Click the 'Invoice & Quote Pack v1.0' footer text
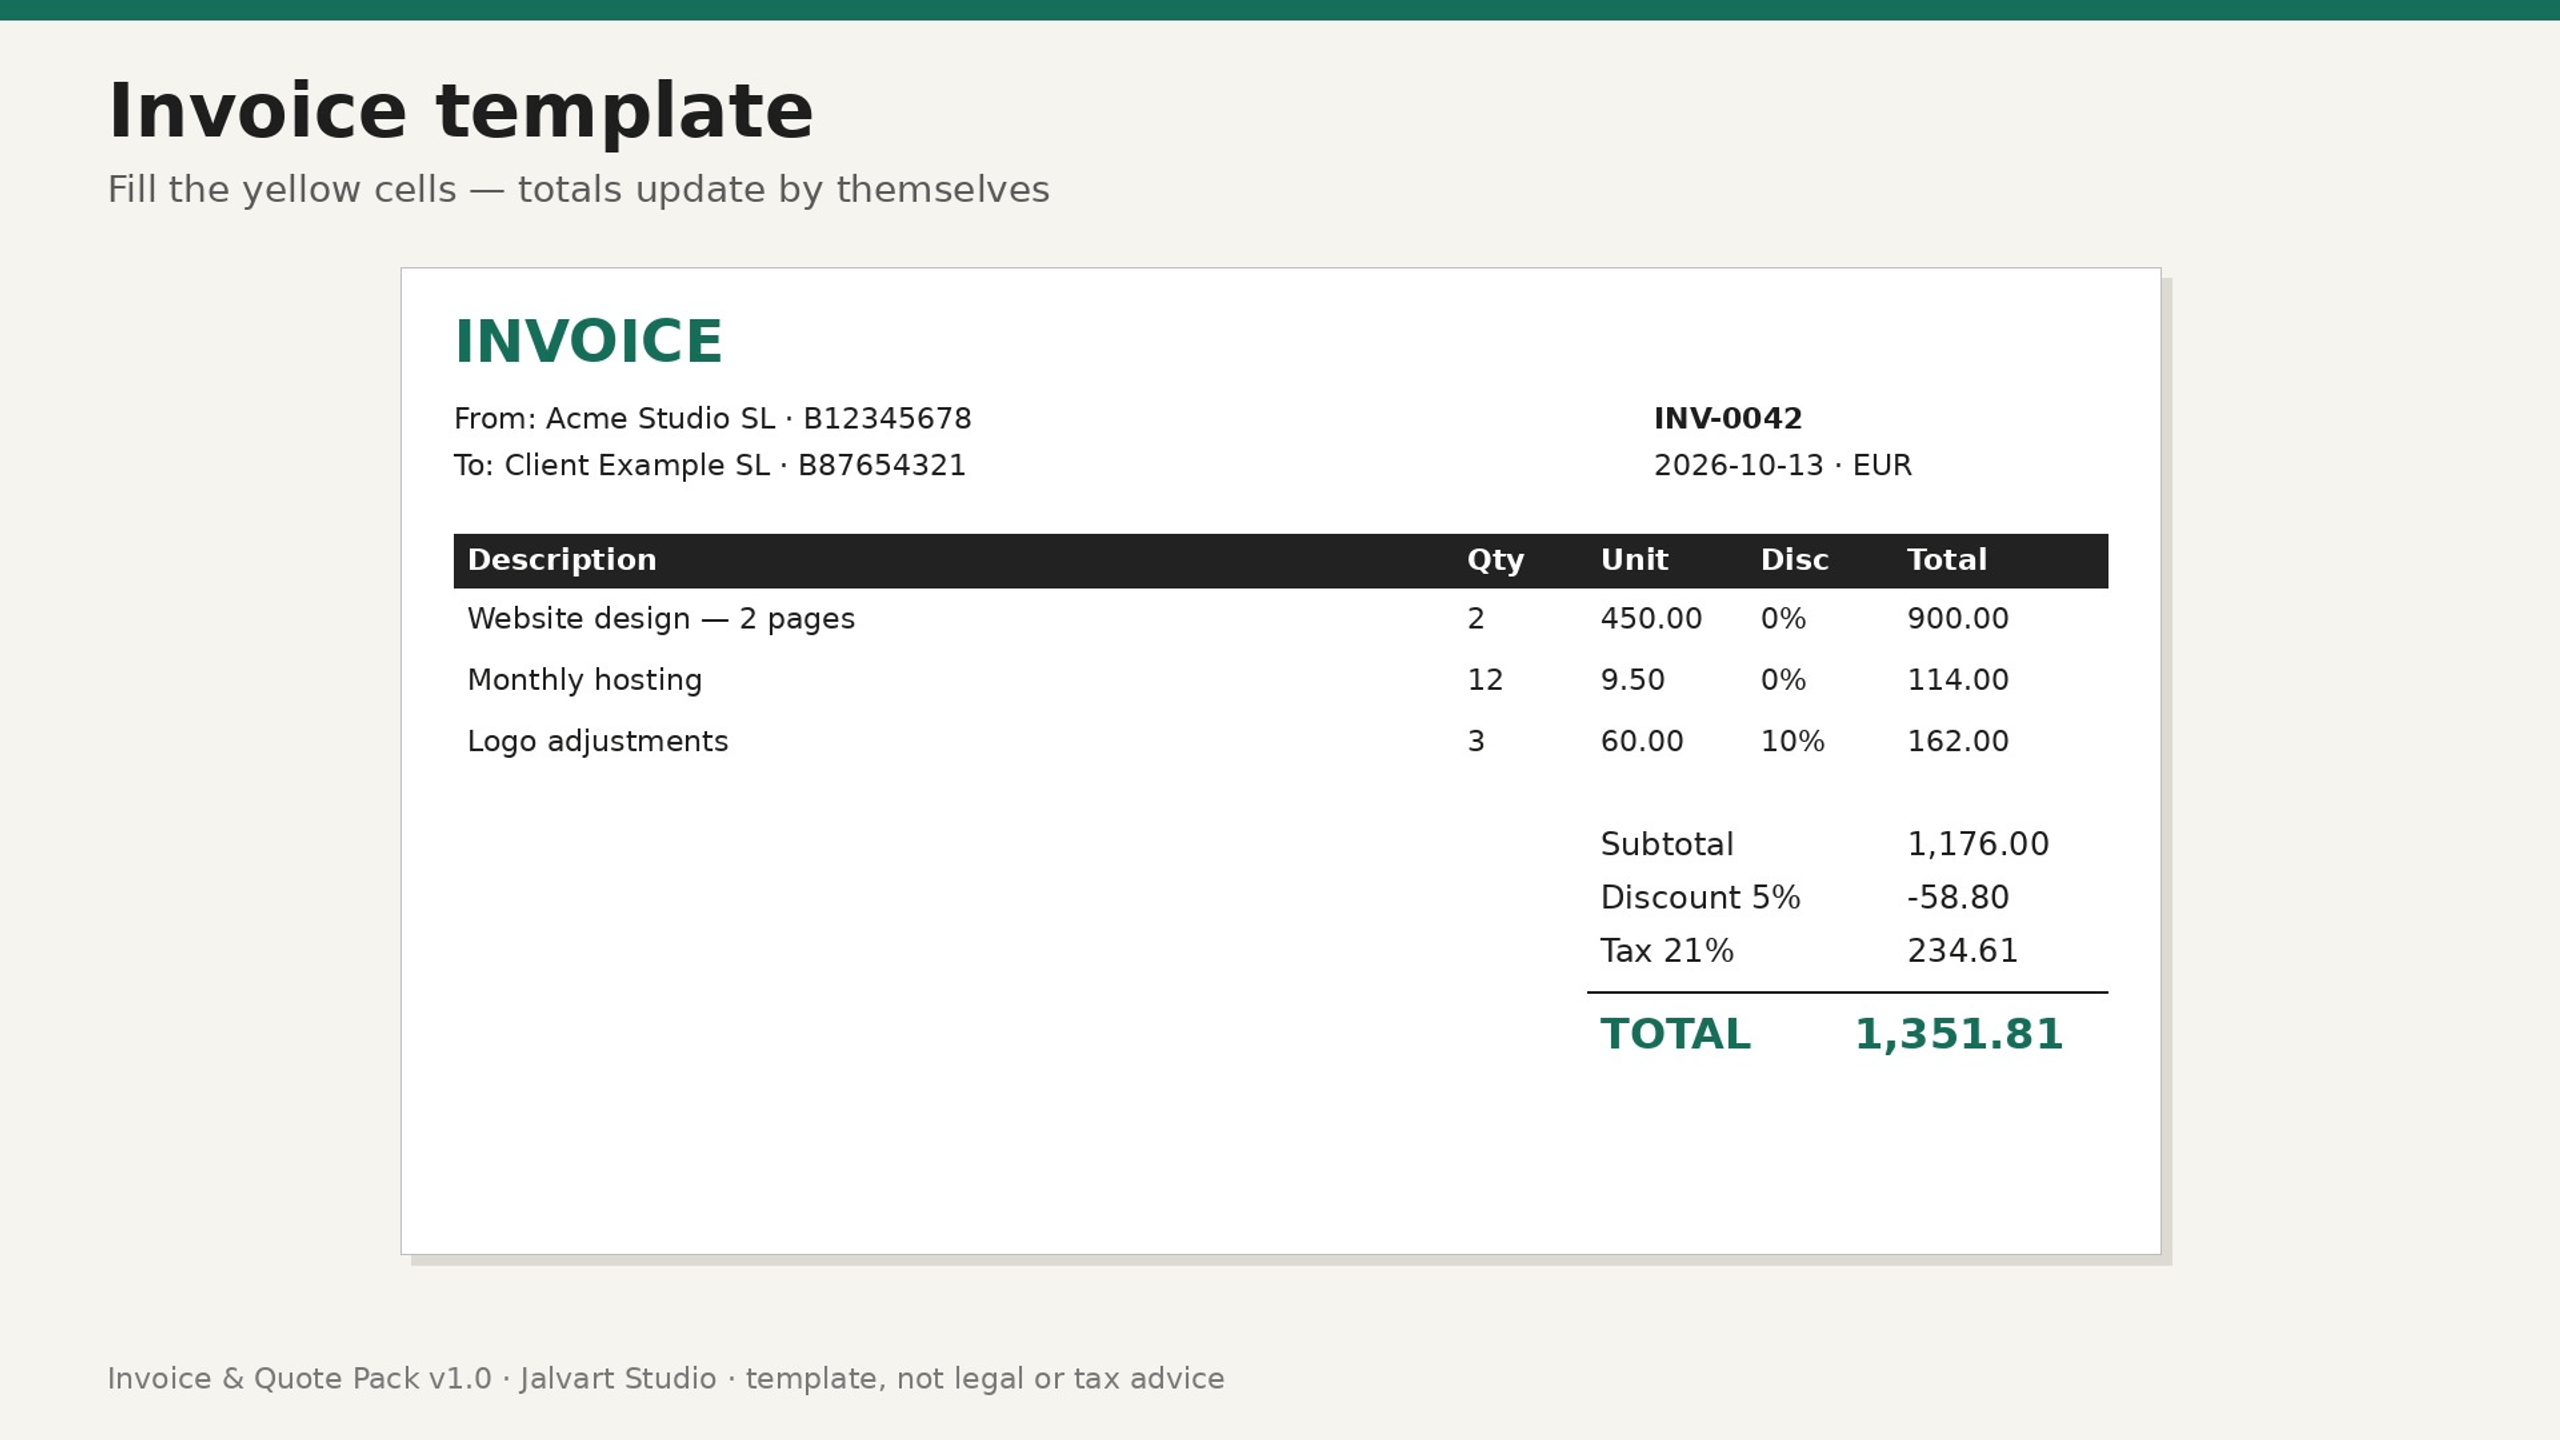Image resolution: width=2560 pixels, height=1440 pixels. [665, 1379]
